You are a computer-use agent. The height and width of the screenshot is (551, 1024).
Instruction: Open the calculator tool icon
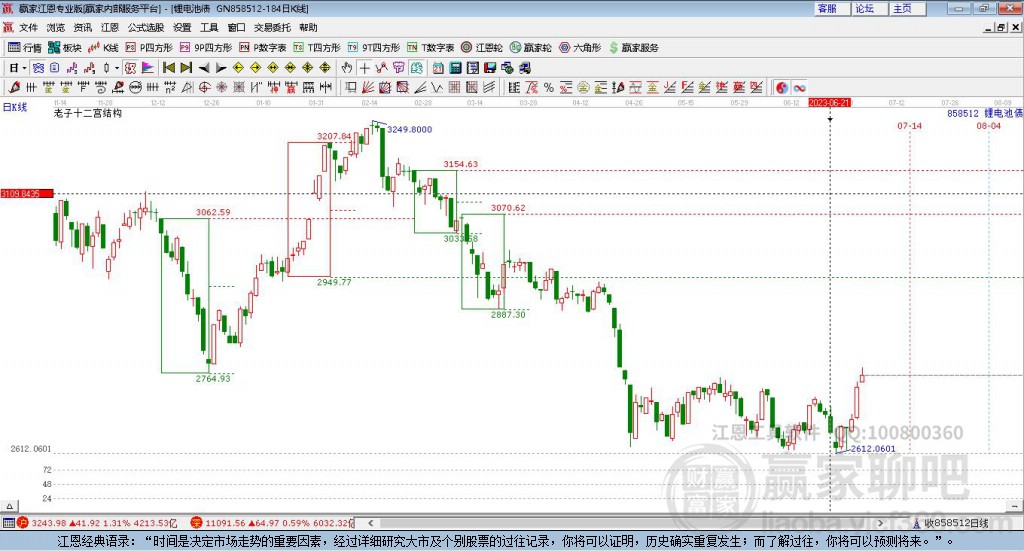(455, 68)
